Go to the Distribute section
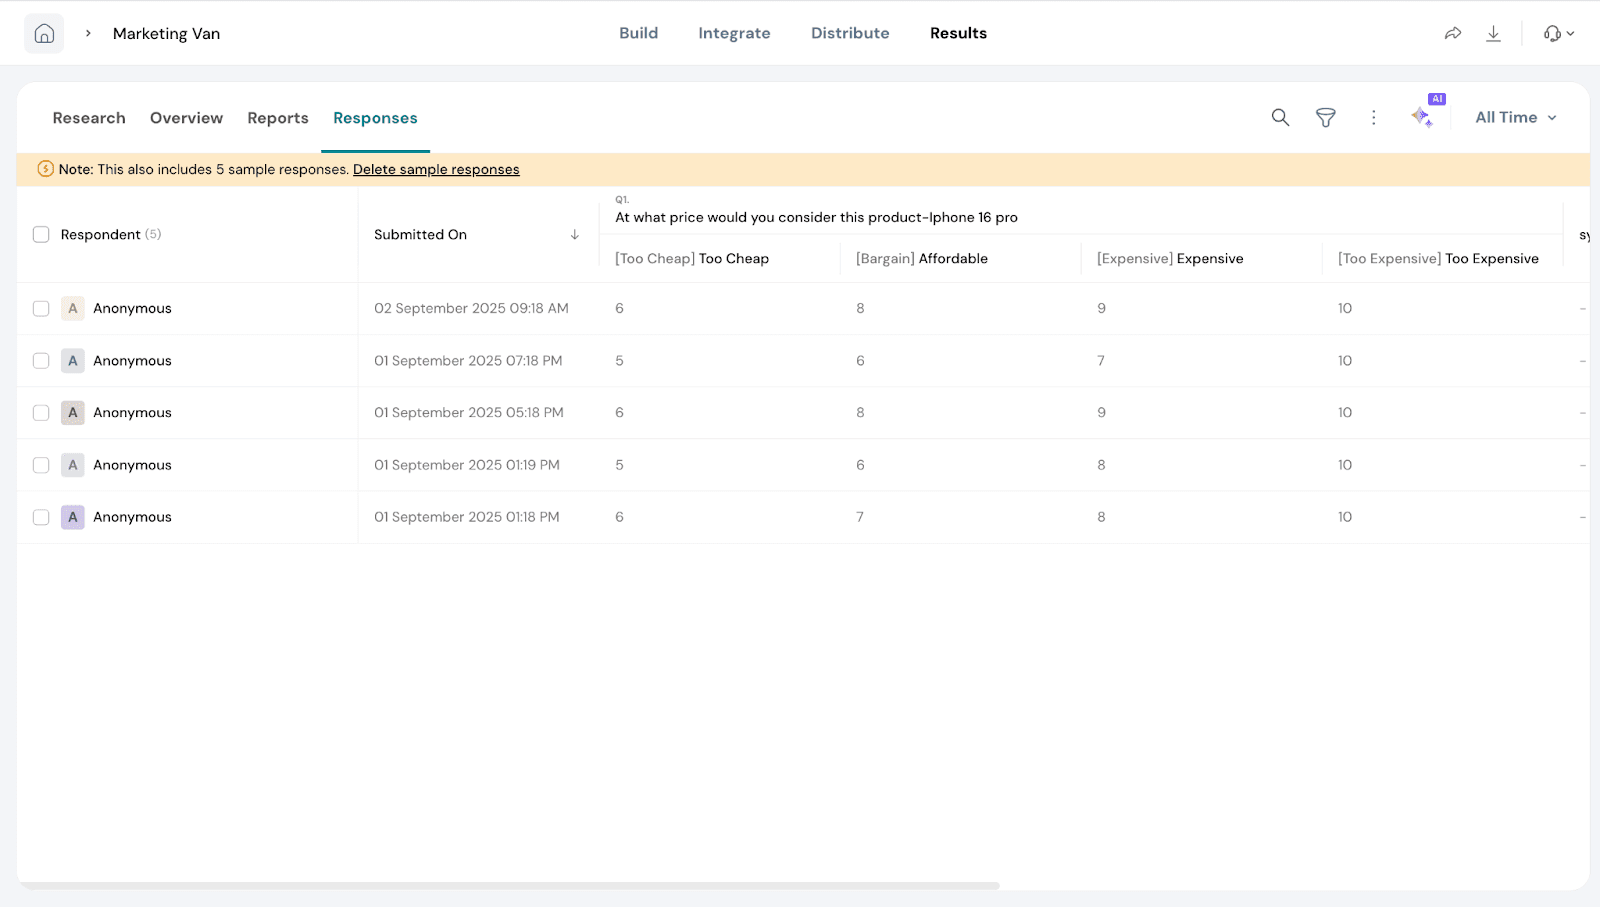Viewport: 1600px width, 907px height. (x=850, y=33)
